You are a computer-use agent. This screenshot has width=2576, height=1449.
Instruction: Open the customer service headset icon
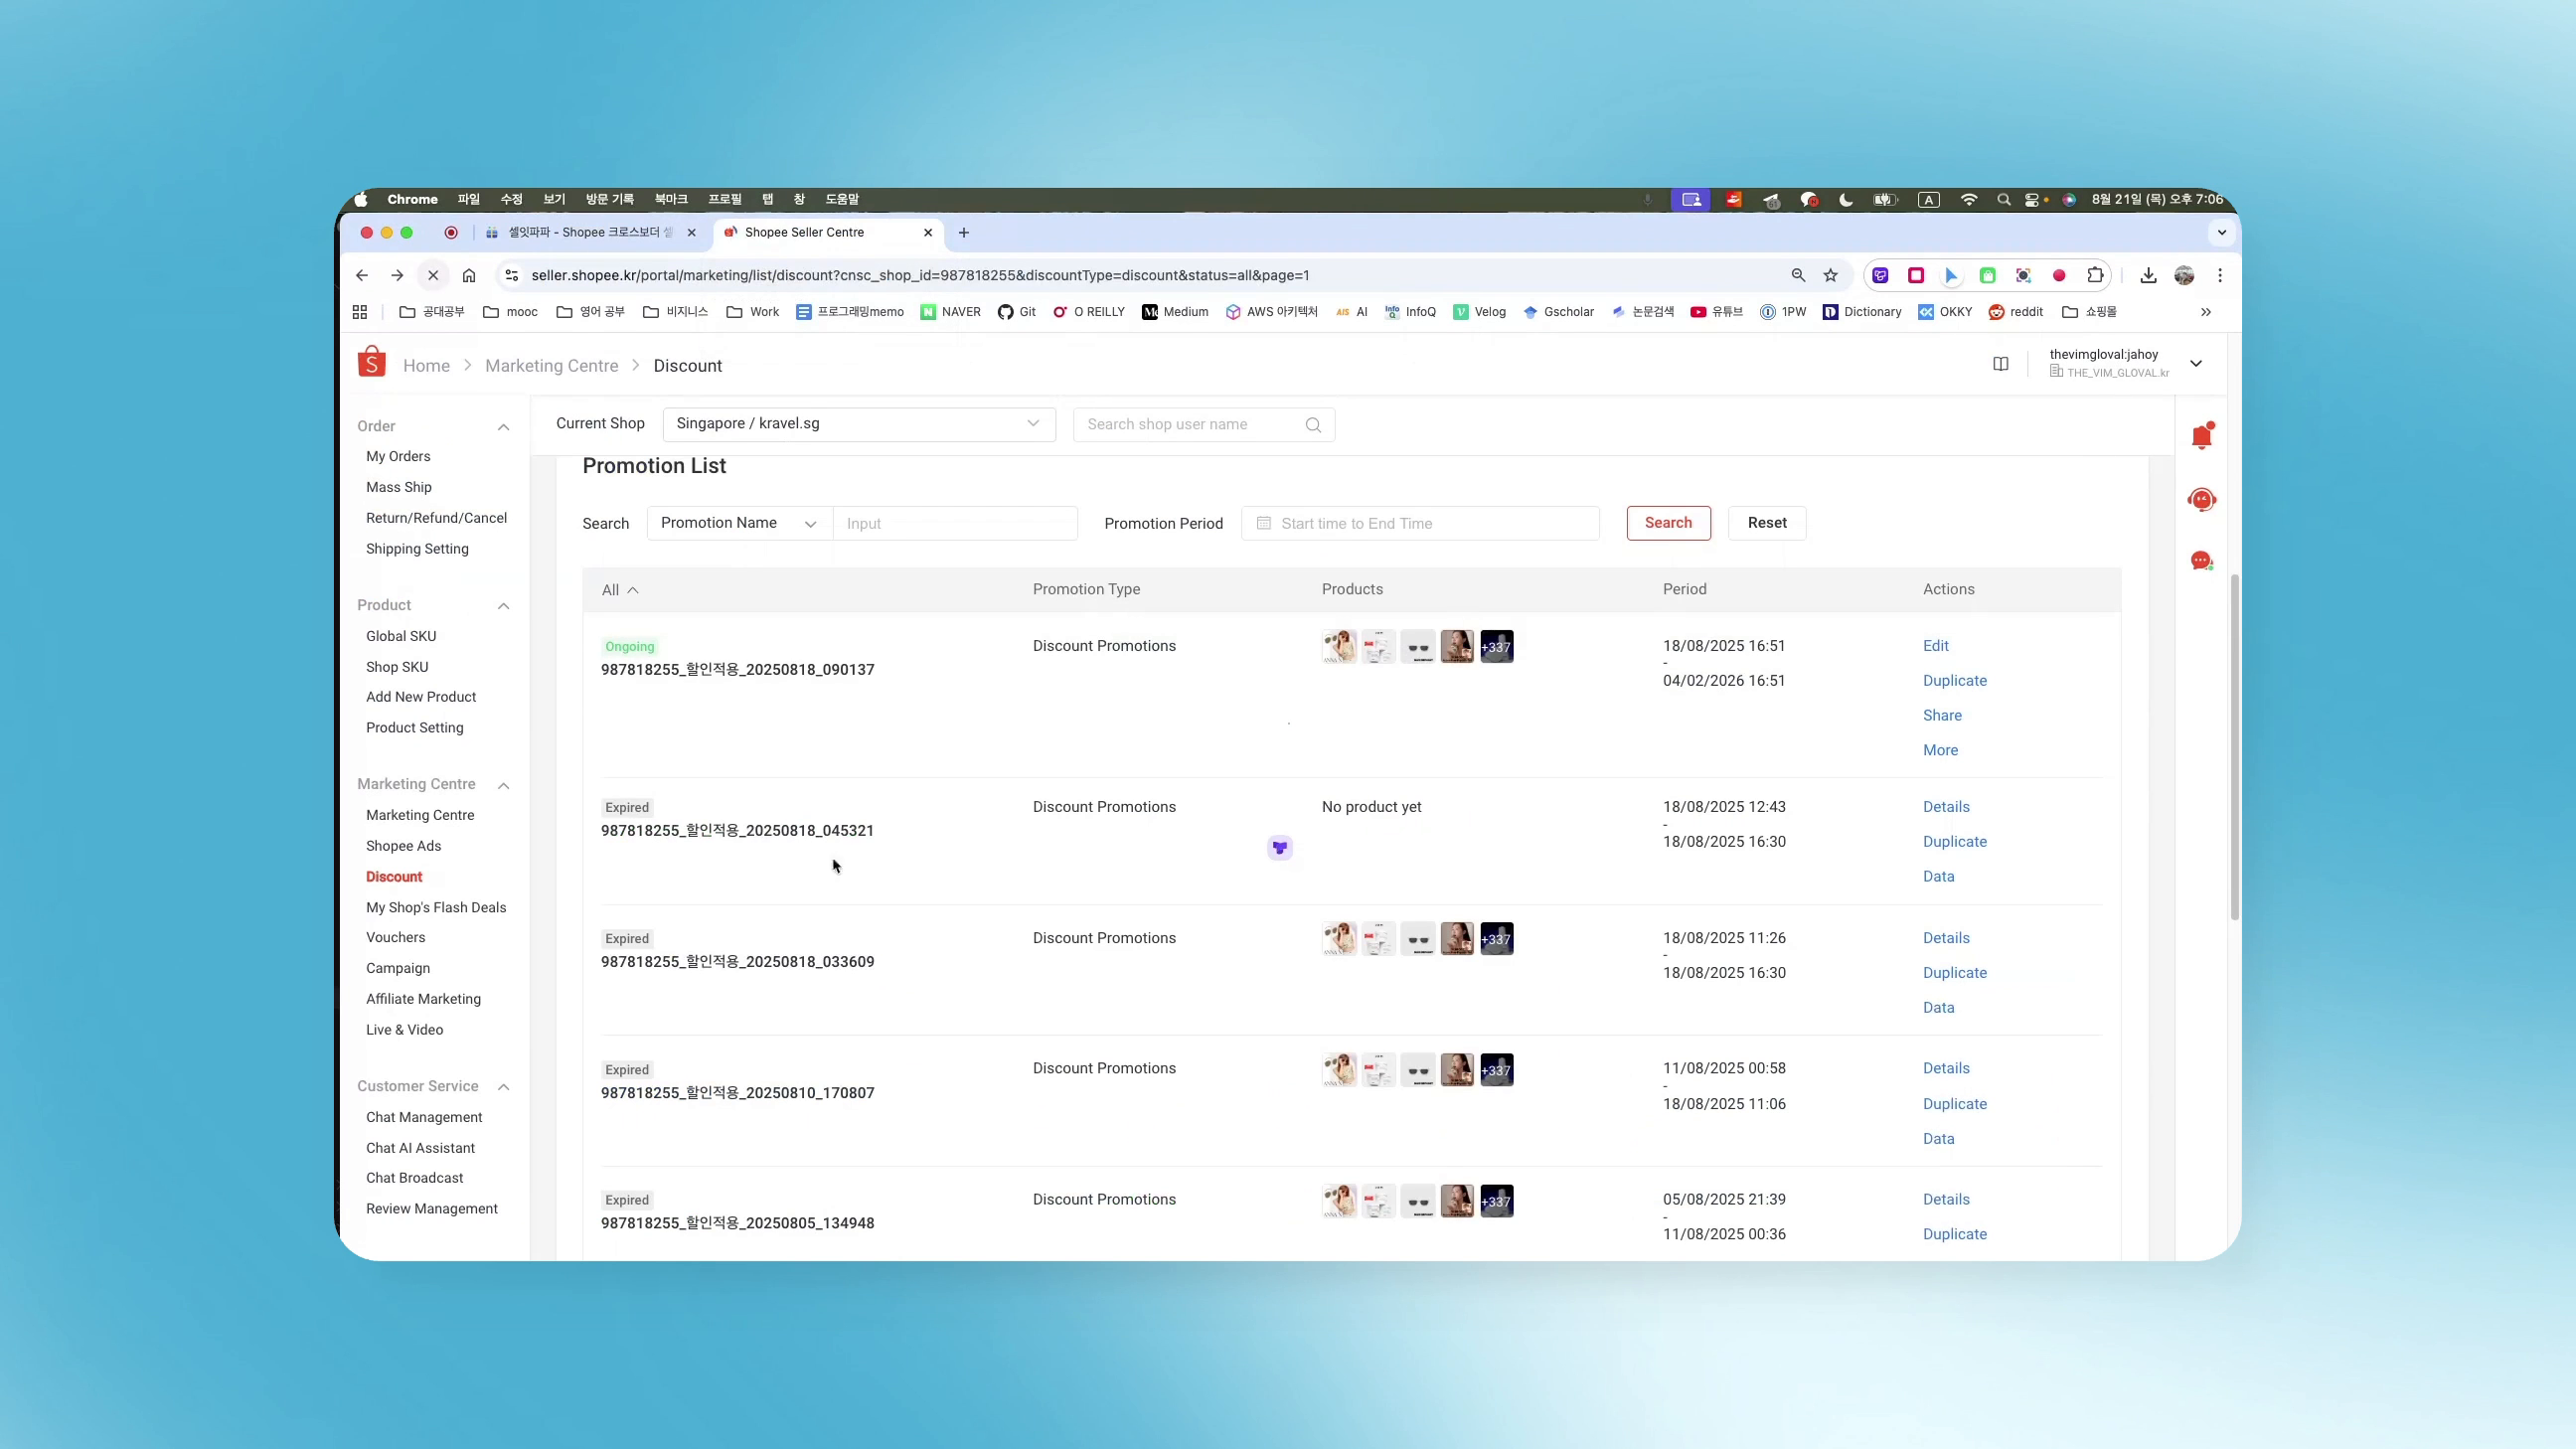2201,499
